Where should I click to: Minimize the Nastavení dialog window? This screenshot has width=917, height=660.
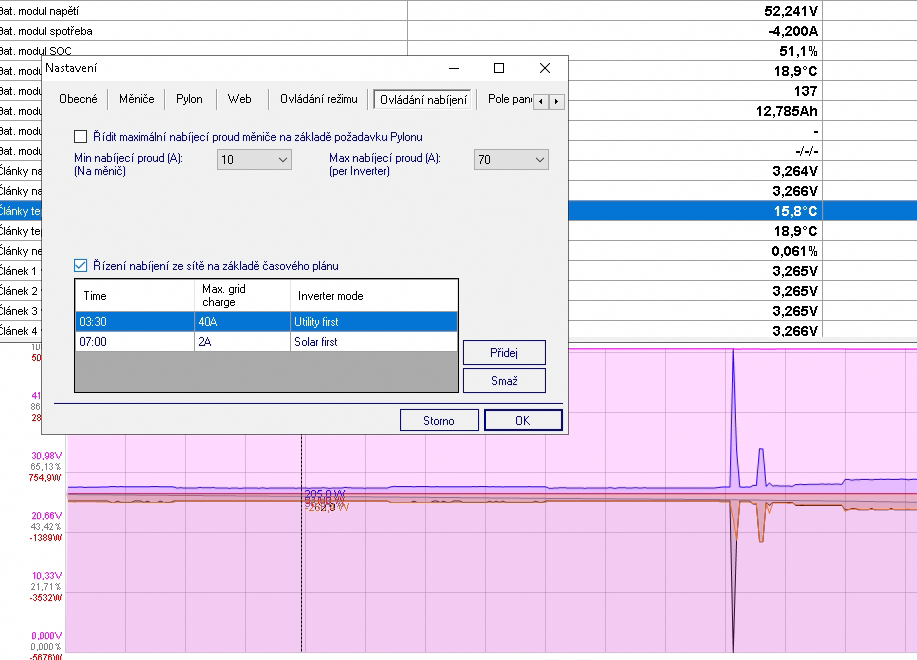point(454,68)
